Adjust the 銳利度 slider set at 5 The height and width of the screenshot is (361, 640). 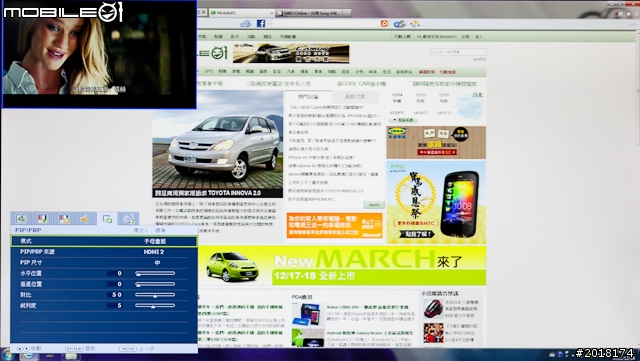155,305
